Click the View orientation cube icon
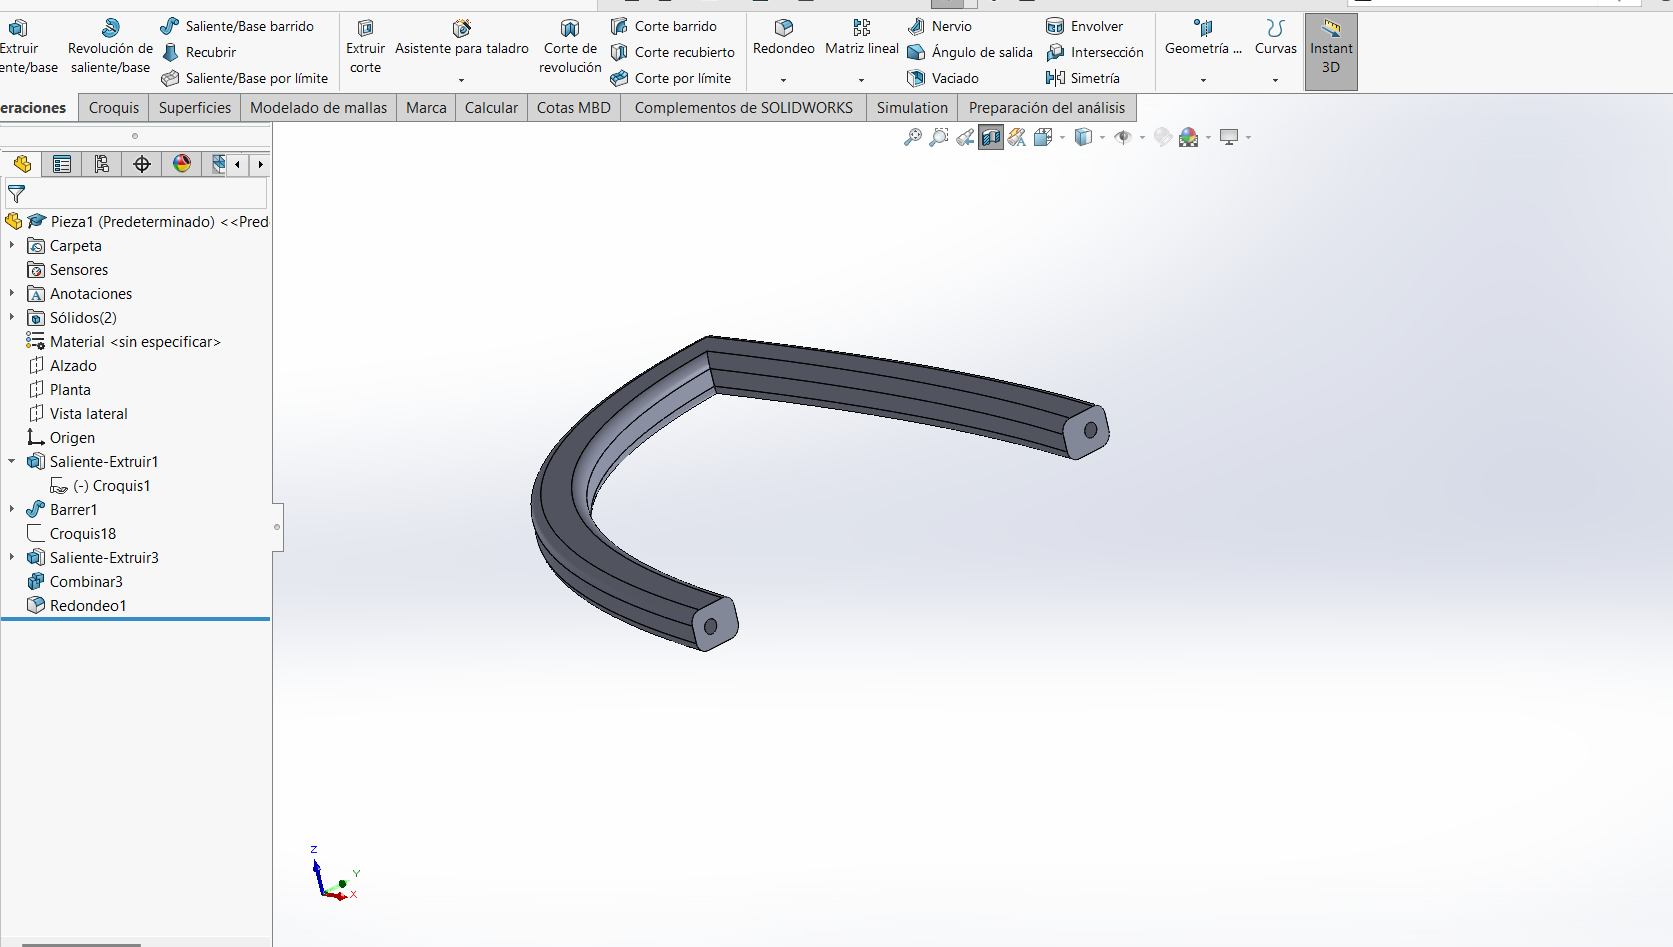This screenshot has height=947, width=1673. point(1043,137)
